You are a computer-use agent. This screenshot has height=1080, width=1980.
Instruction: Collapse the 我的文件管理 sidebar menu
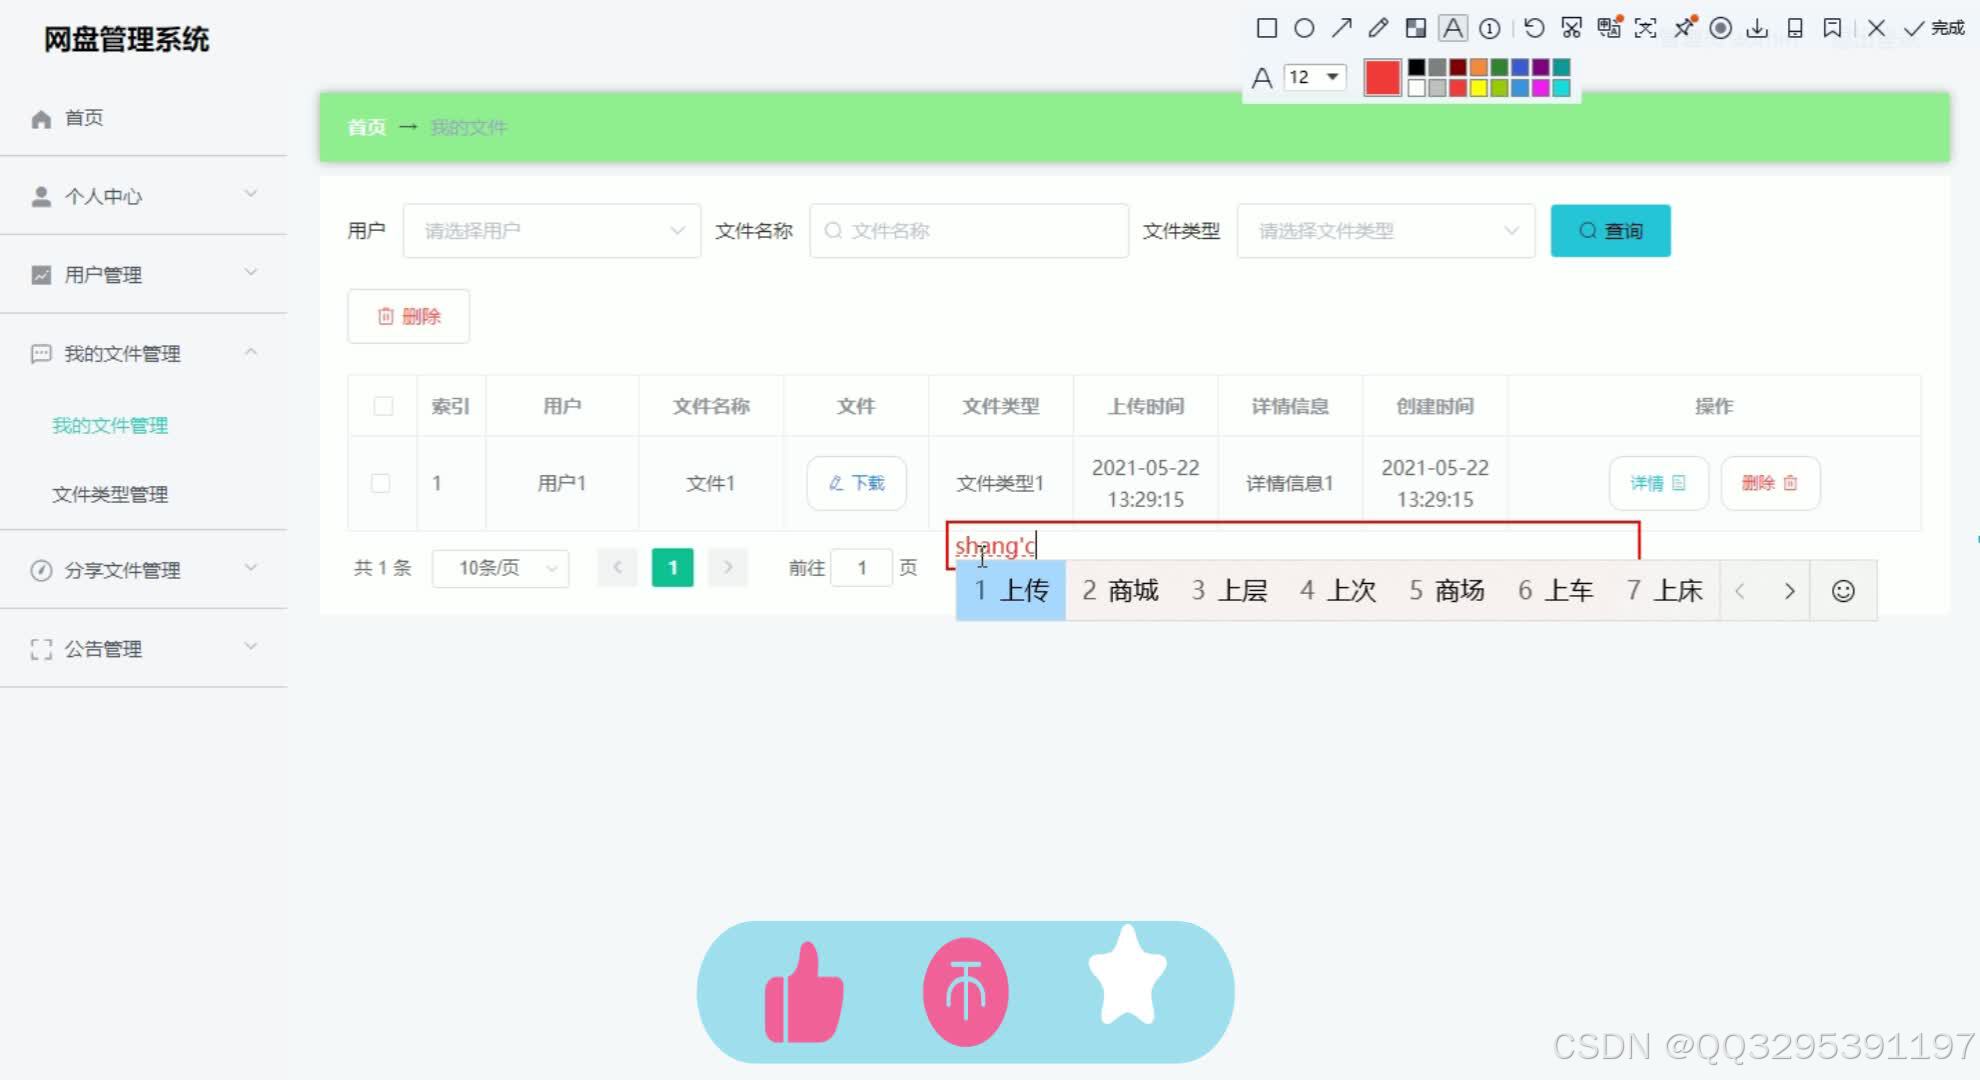pyautogui.click(x=144, y=353)
